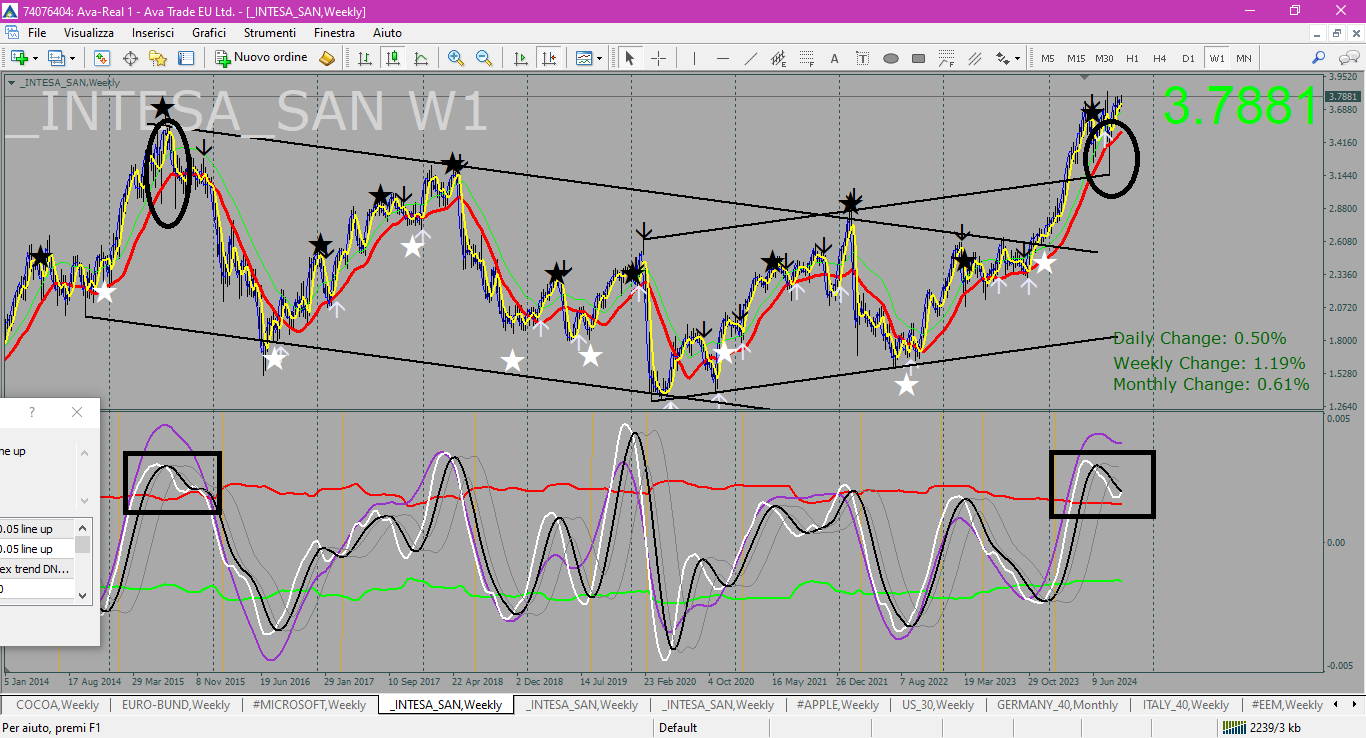Open the Data Window crosshair-target icon
1366x738 pixels.
(x=130, y=58)
